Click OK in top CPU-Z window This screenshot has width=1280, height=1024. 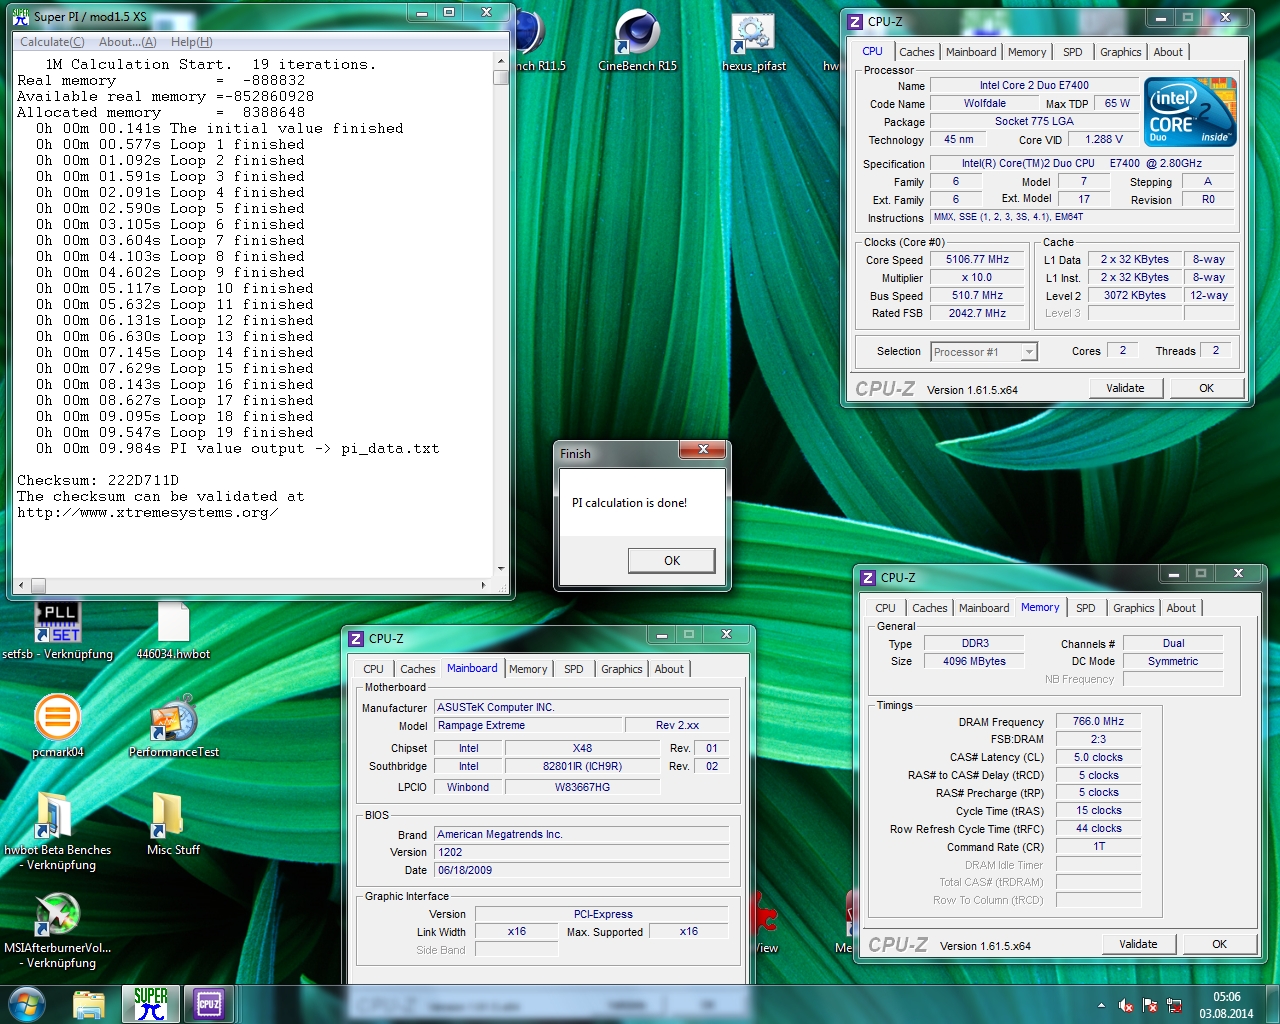tap(1206, 388)
